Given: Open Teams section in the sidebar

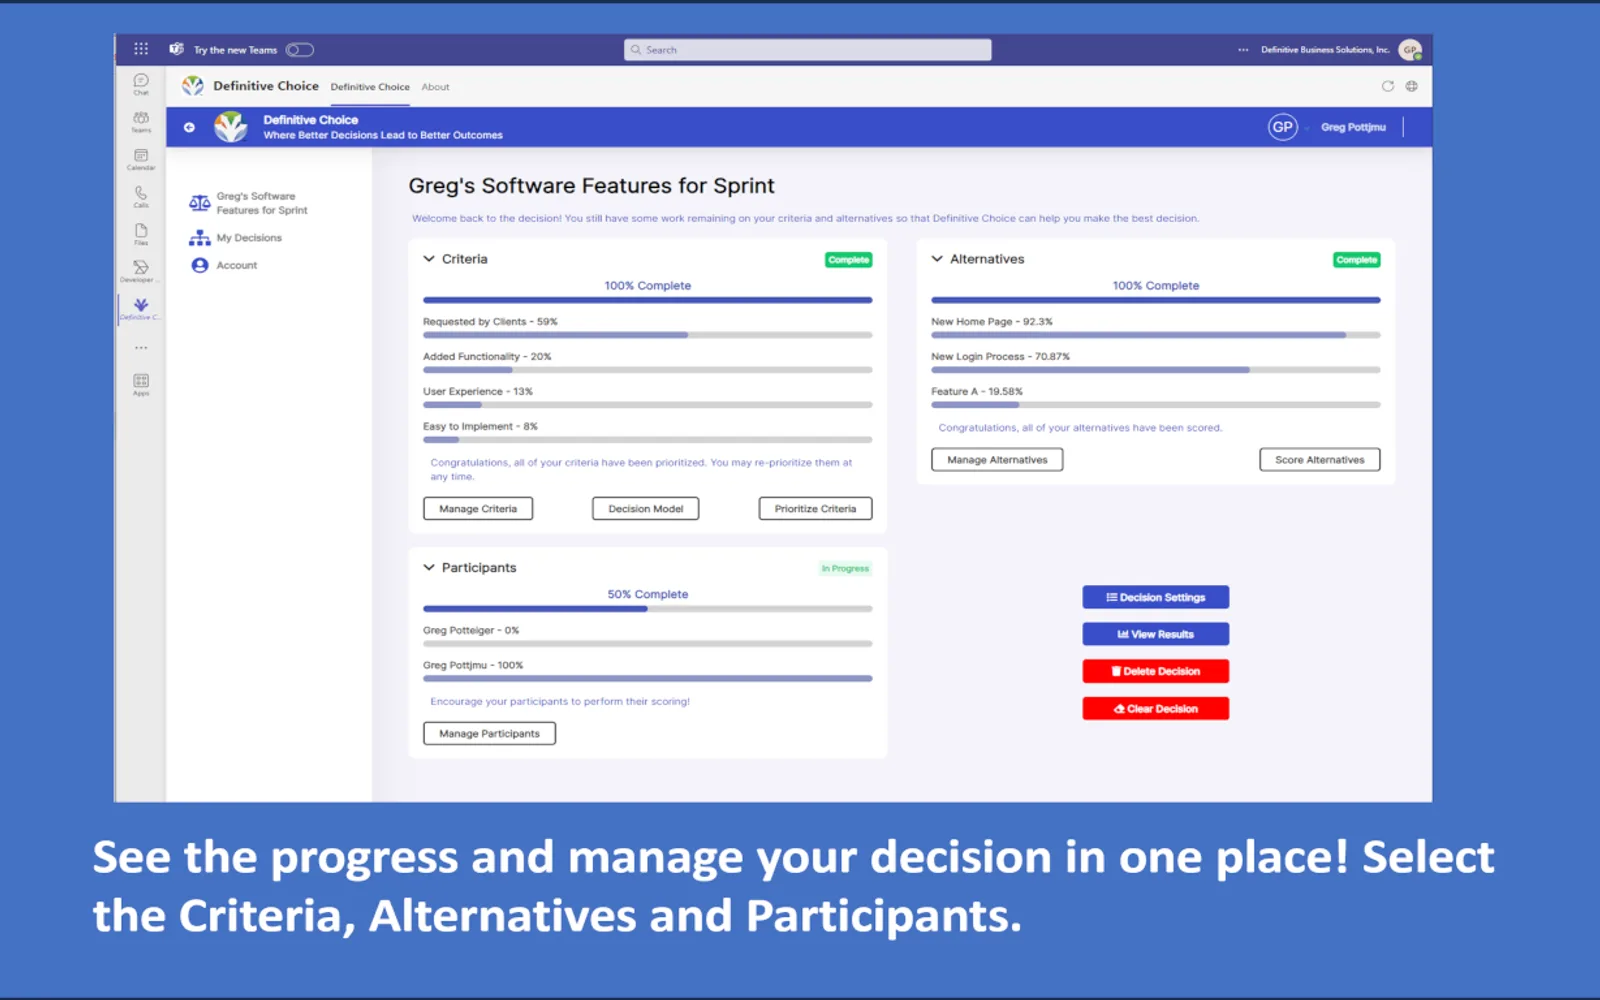Looking at the screenshot, I should pos(141,122).
